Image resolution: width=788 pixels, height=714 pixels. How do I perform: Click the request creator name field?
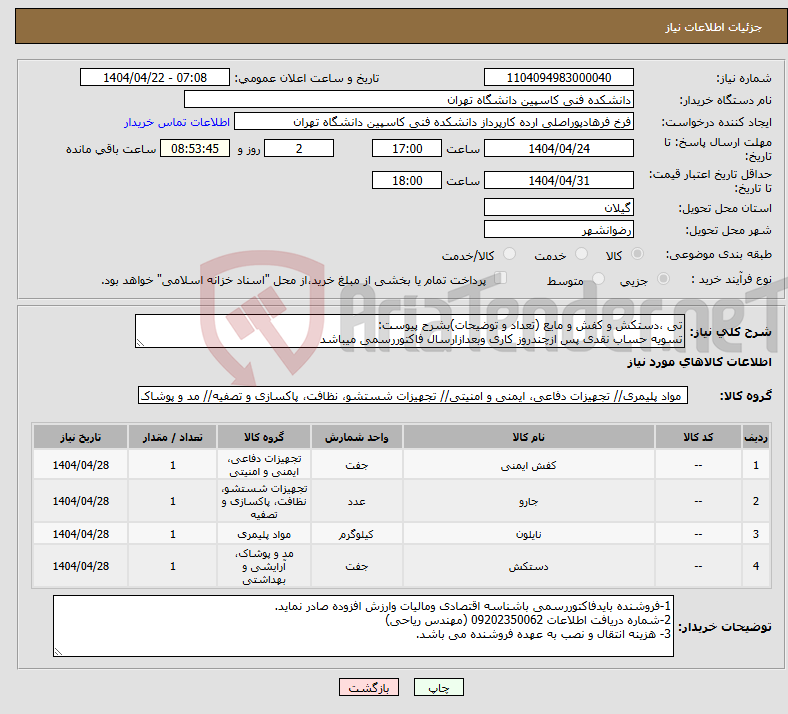[x=434, y=122]
